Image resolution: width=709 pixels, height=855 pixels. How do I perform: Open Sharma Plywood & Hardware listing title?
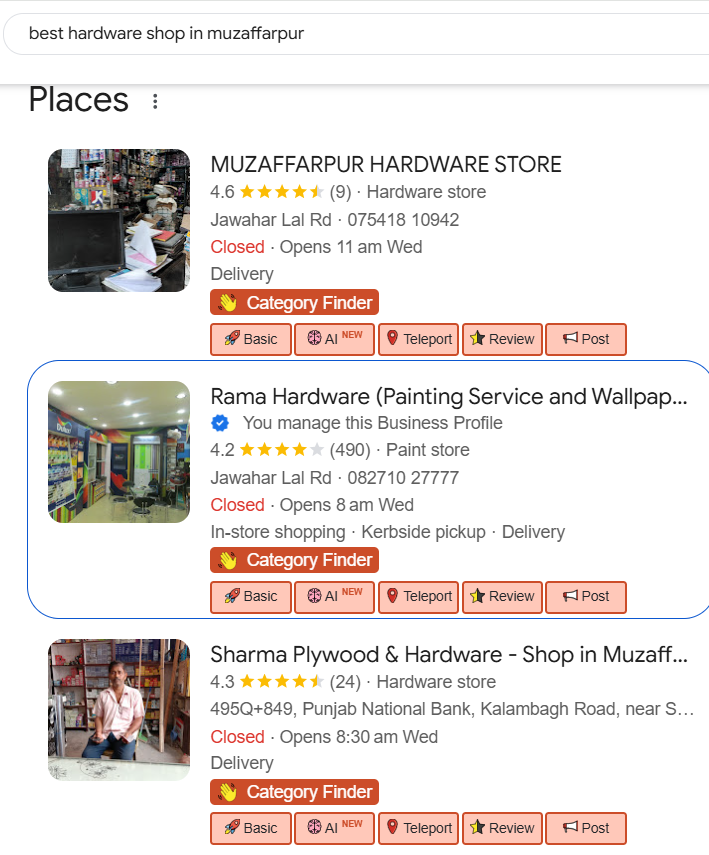click(x=449, y=654)
